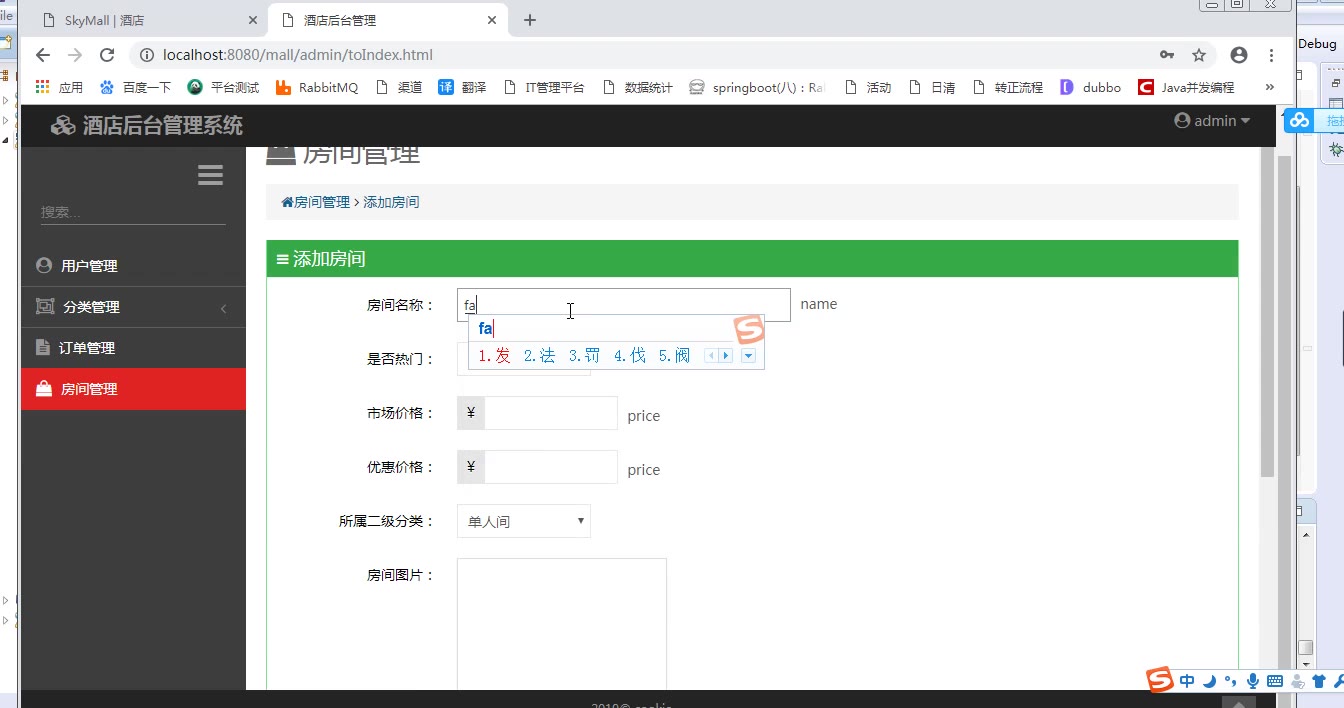Bookmark this page with star icon
1344x708 pixels.
point(1199,55)
